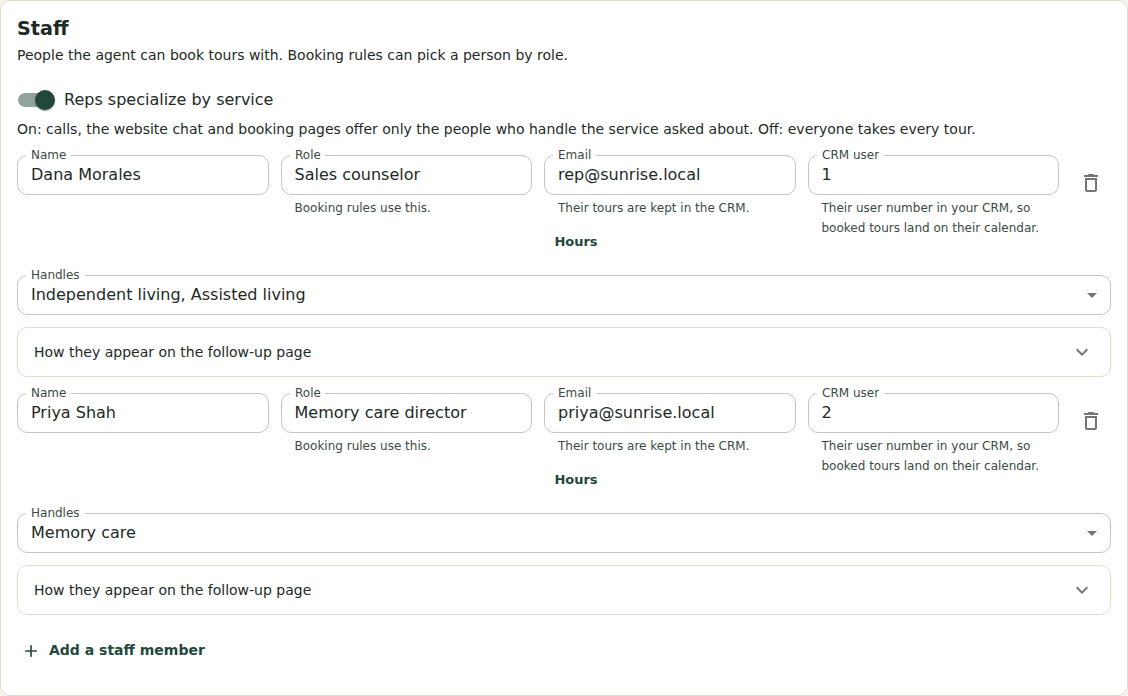Delete the Priya Shah staff row
Screen dimensions: 1128x696
coord(1091,421)
